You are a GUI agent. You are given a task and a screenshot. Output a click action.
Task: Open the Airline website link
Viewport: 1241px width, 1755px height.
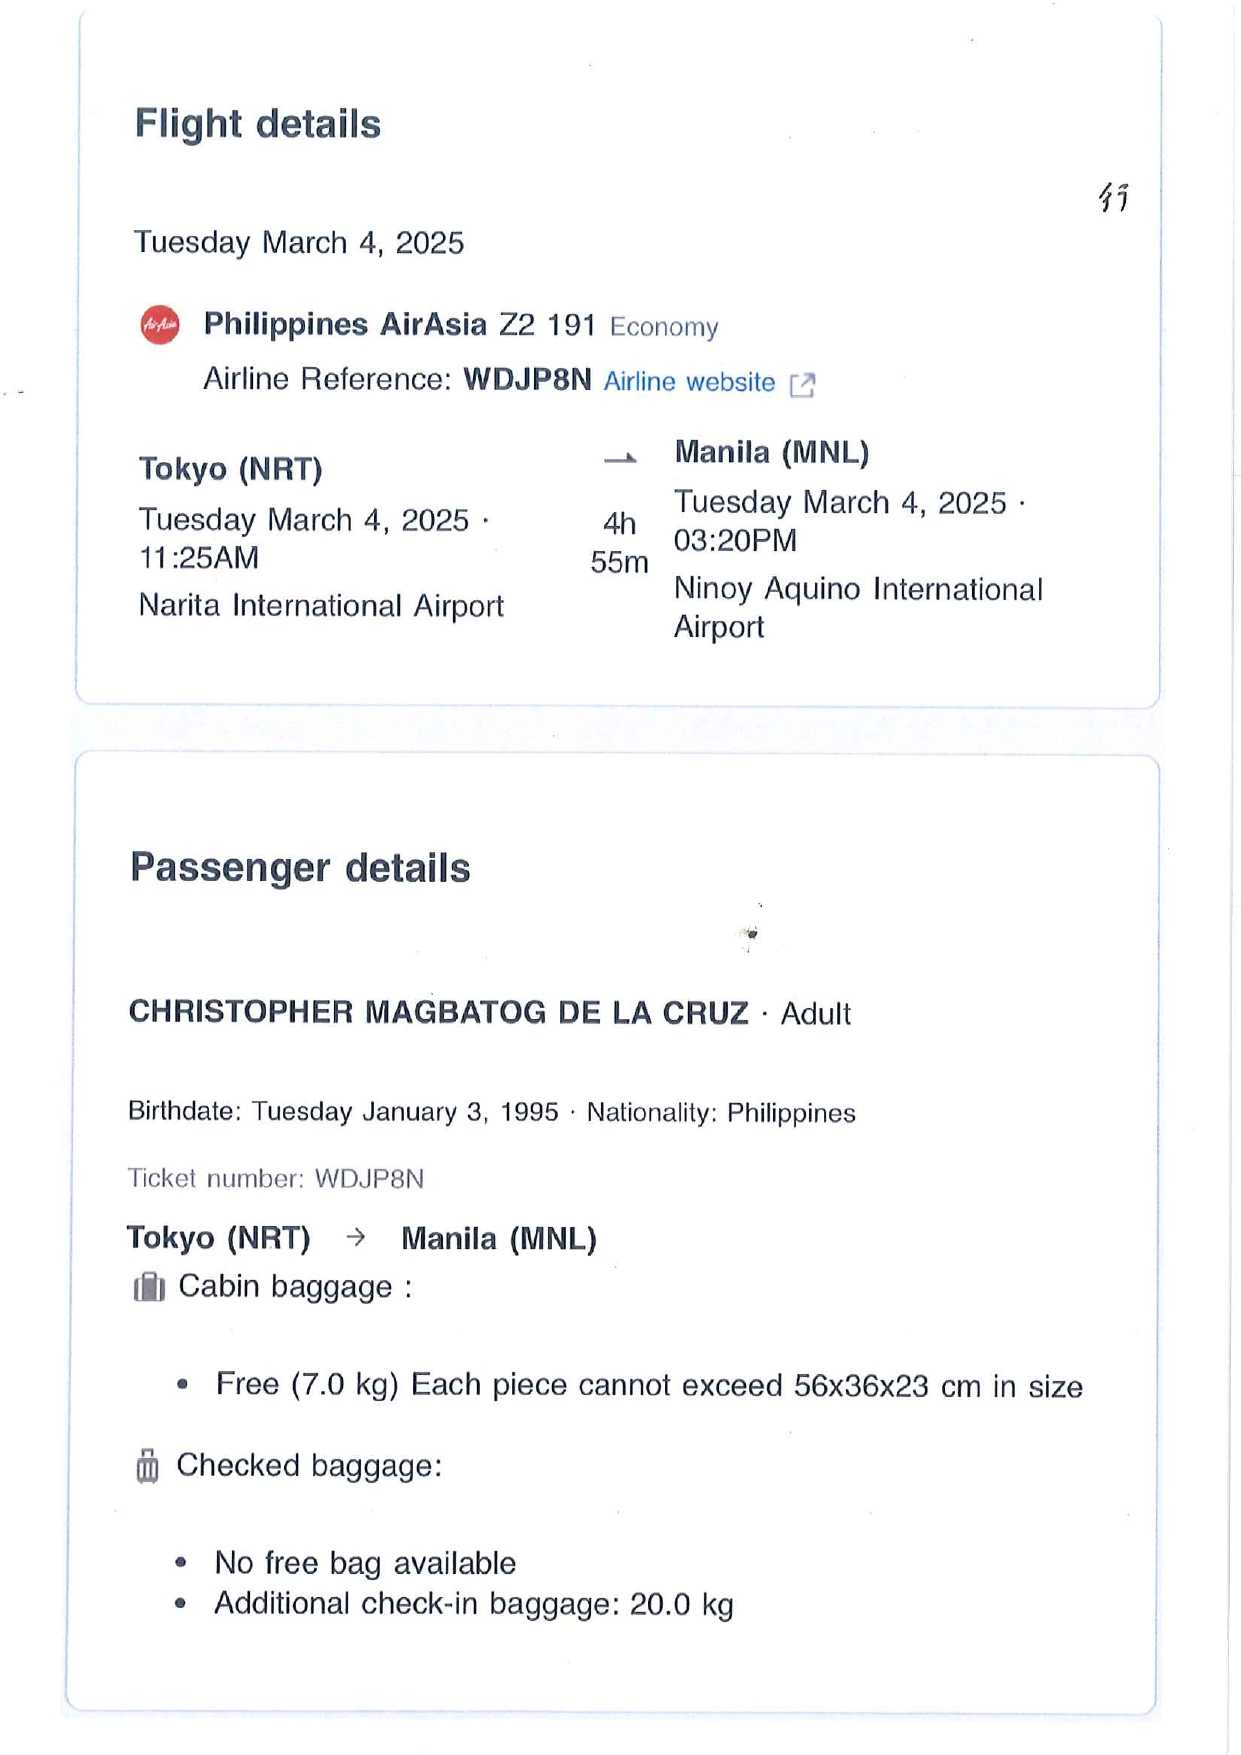[x=689, y=382]
